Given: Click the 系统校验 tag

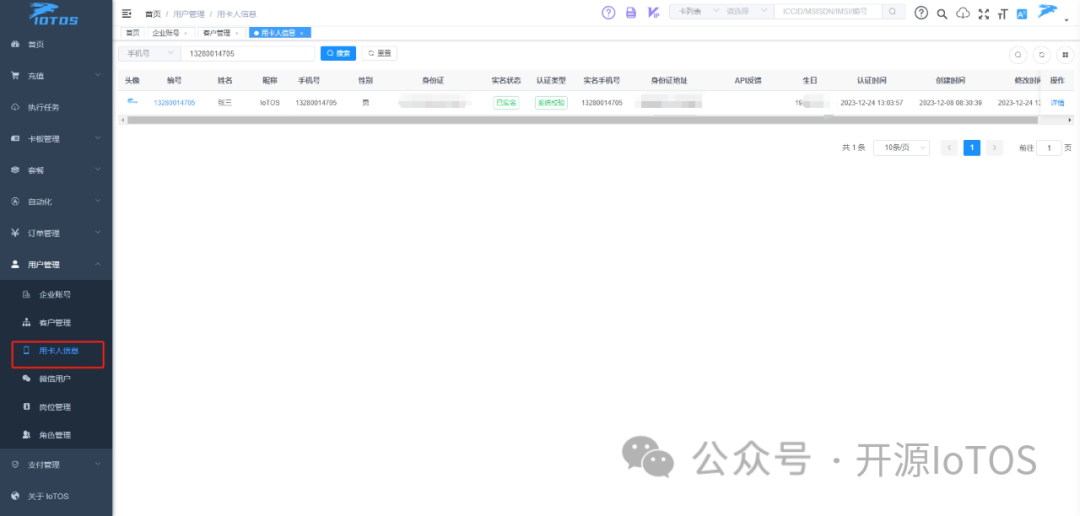Looking at the screenshot, I should (x=551, y=103).
